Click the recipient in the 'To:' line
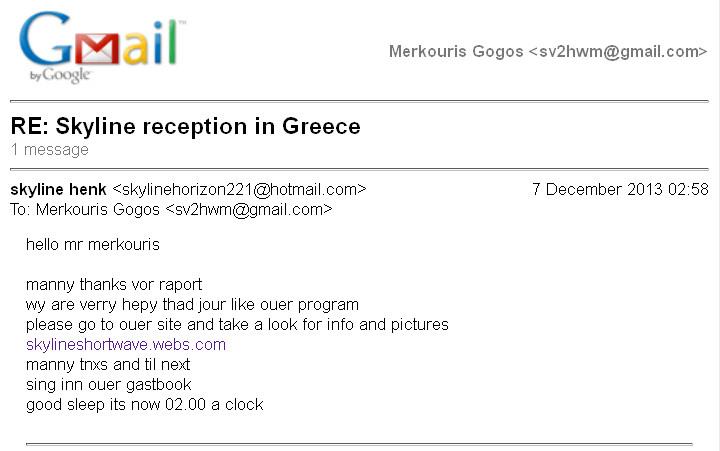 (x=184, y=209)
